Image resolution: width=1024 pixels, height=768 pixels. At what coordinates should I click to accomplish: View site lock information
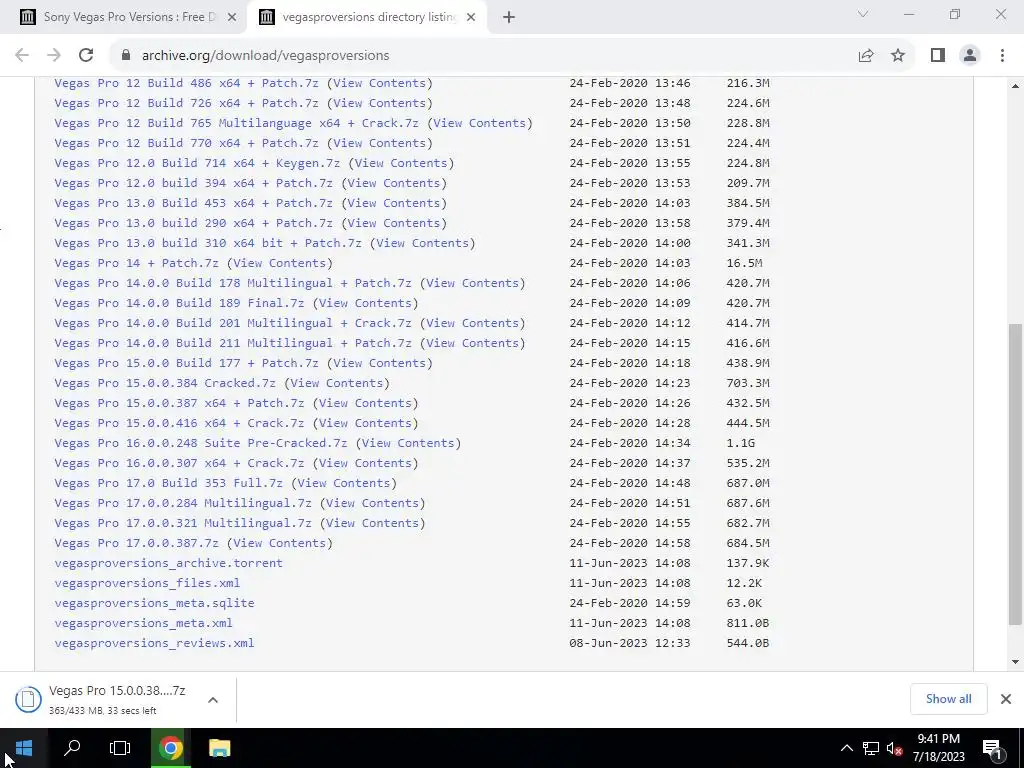tap(126, 56)
